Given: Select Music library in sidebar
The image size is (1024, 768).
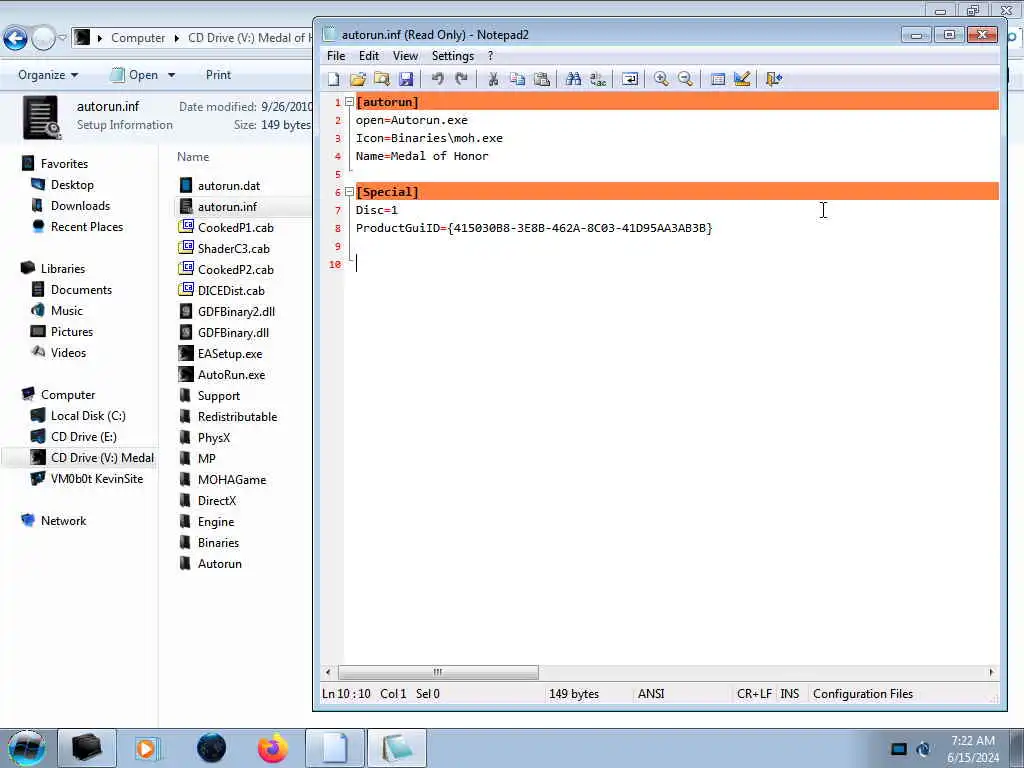Looking at the screenshot, I should (67, 311).
